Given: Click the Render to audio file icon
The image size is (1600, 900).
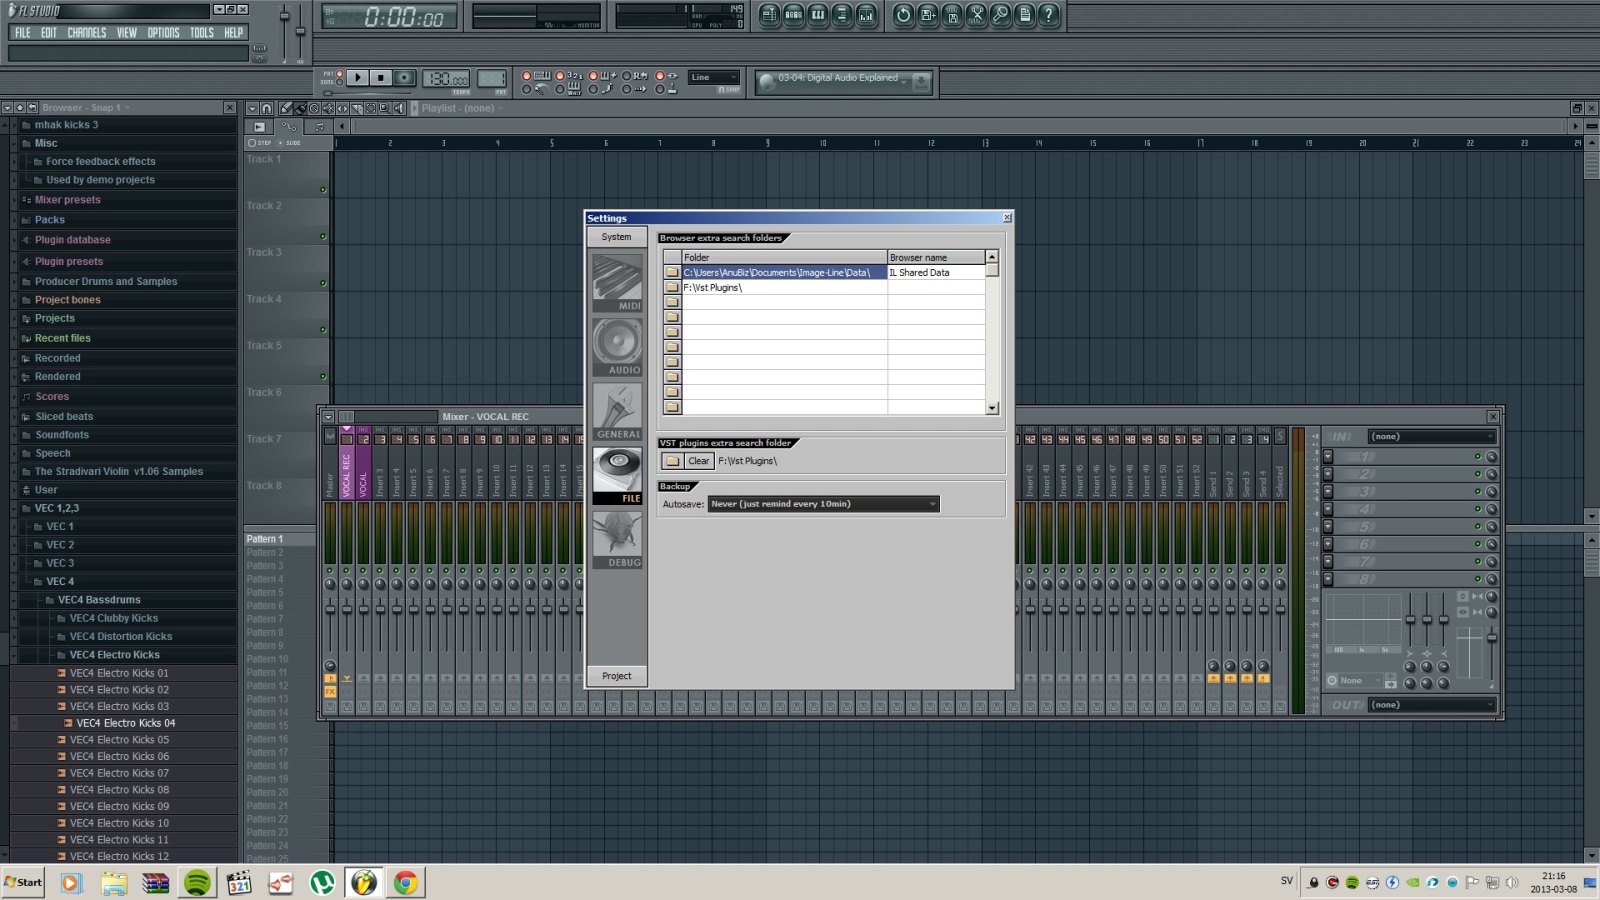Looking at the screenshot, I should click(x=952, y=15).
